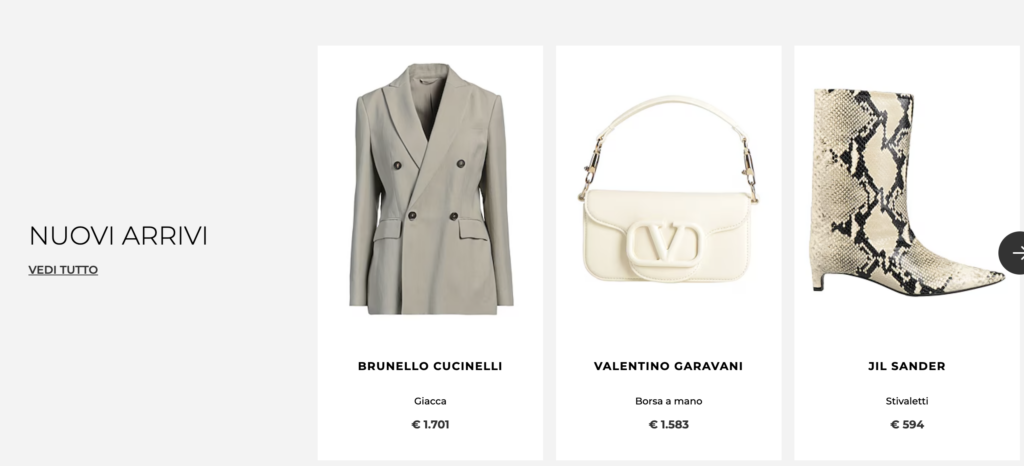Open the VEDI TUTTO link
The width and height of the screenshot is (1024, 466).
click(63, 270)
